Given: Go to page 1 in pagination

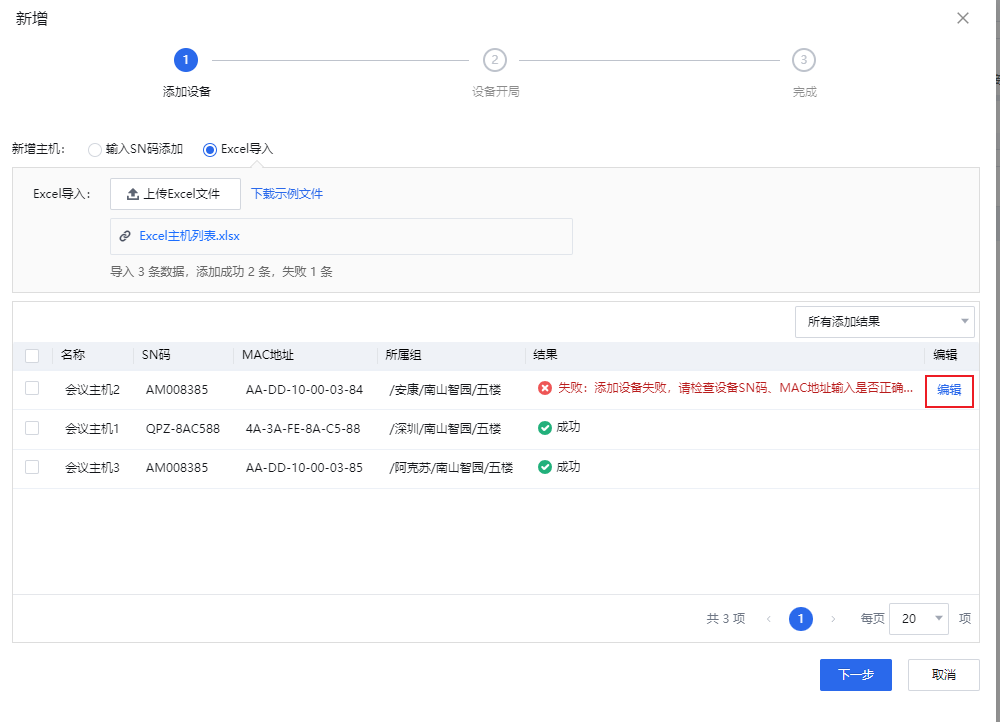Looking at the screenshot, I should tap(800, 619).
